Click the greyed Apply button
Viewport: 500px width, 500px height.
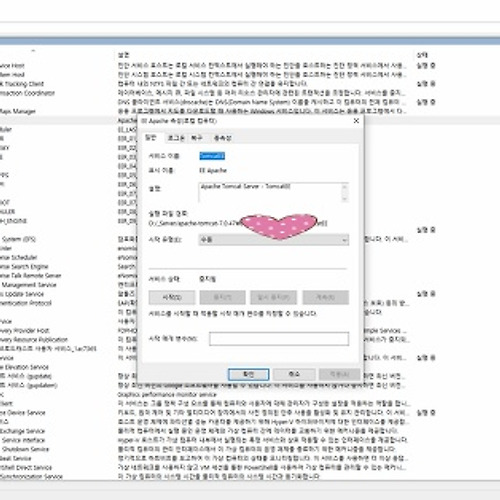[339, 374]
